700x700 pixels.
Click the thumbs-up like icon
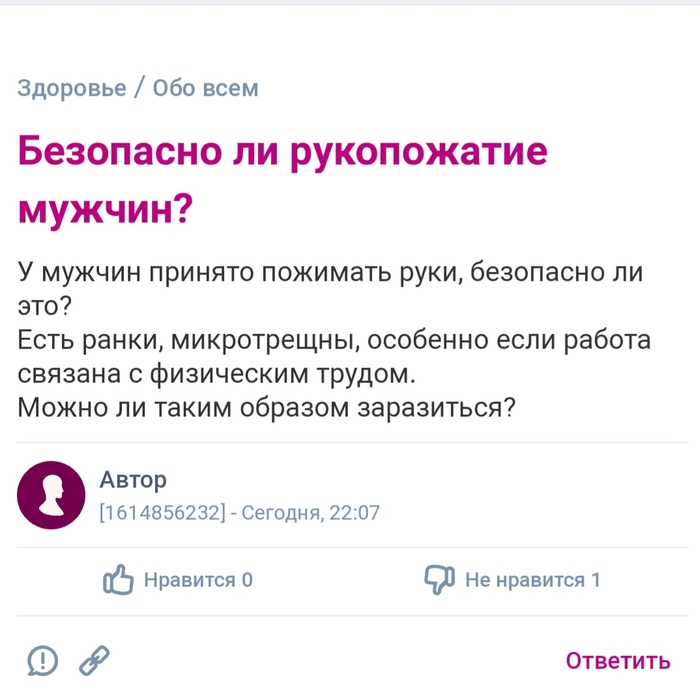[x=118, y=579]
